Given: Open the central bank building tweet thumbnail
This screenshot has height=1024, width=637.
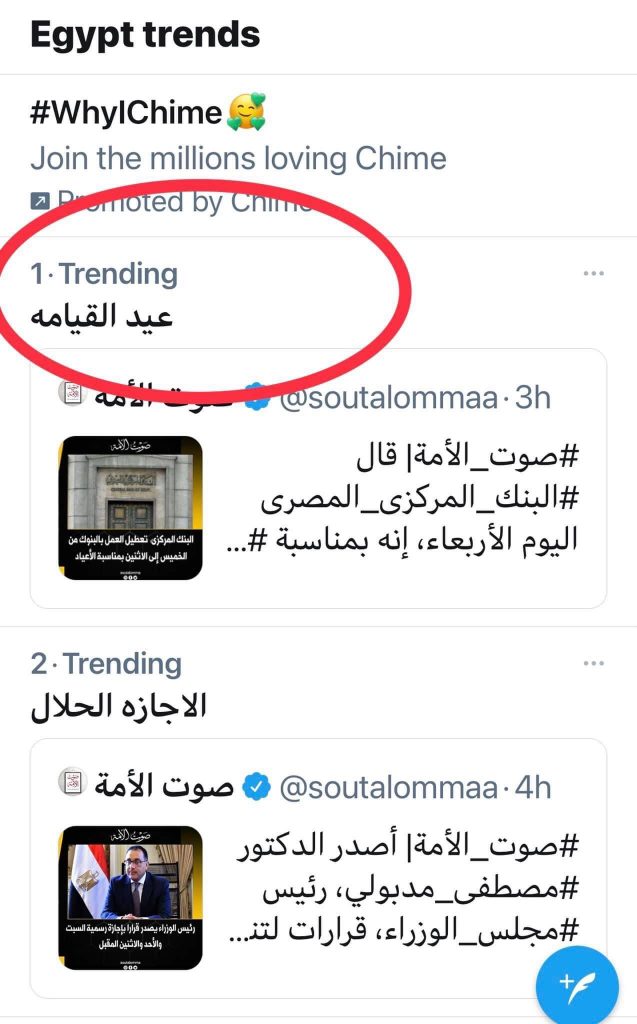Looking at the screenshot, I should point(130,508).
